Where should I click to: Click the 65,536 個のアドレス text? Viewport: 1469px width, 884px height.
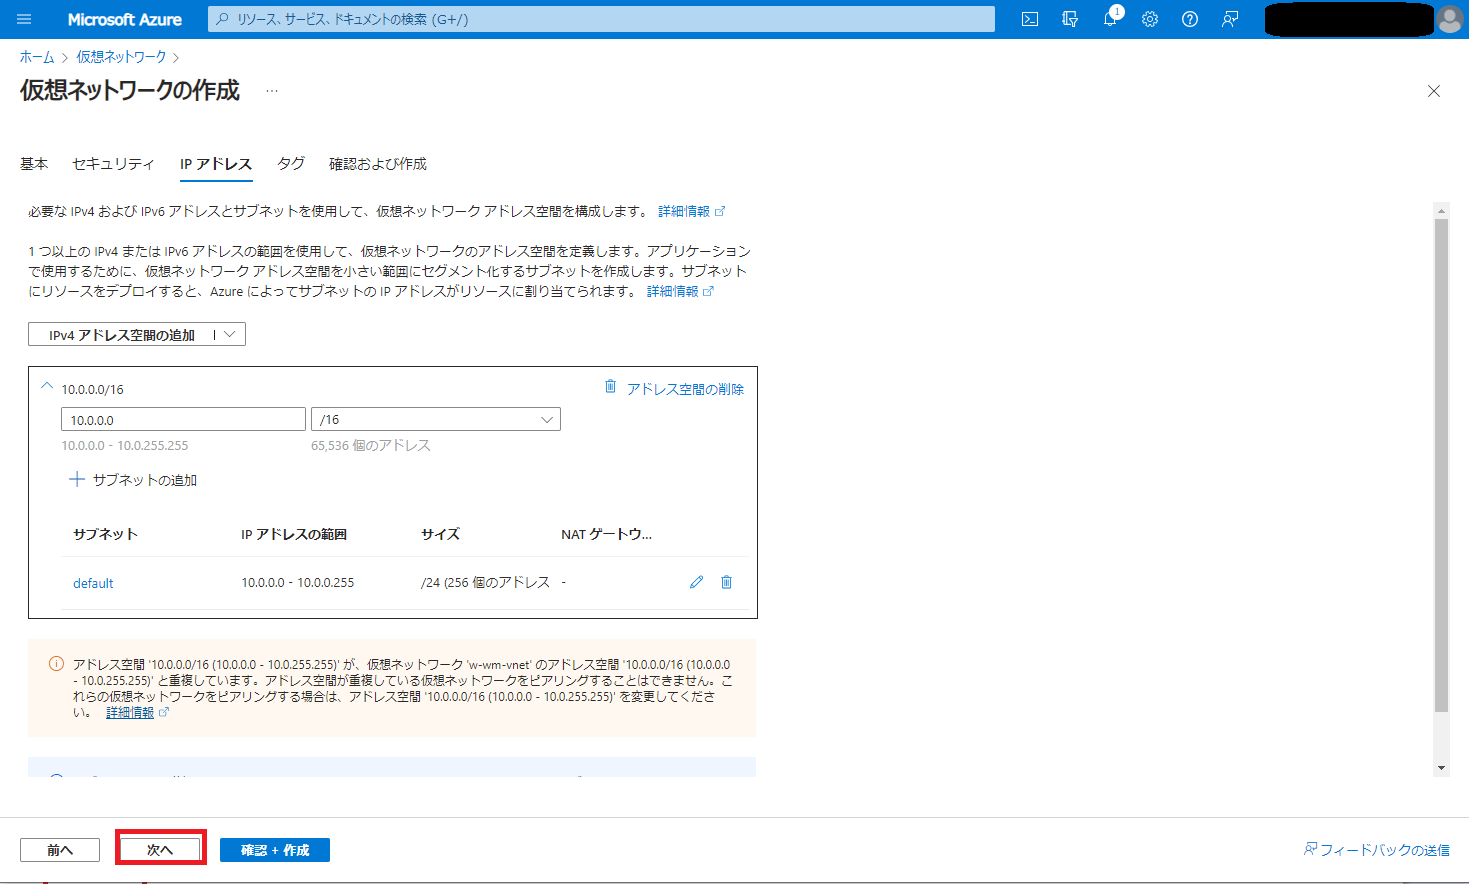click(371, 445)
